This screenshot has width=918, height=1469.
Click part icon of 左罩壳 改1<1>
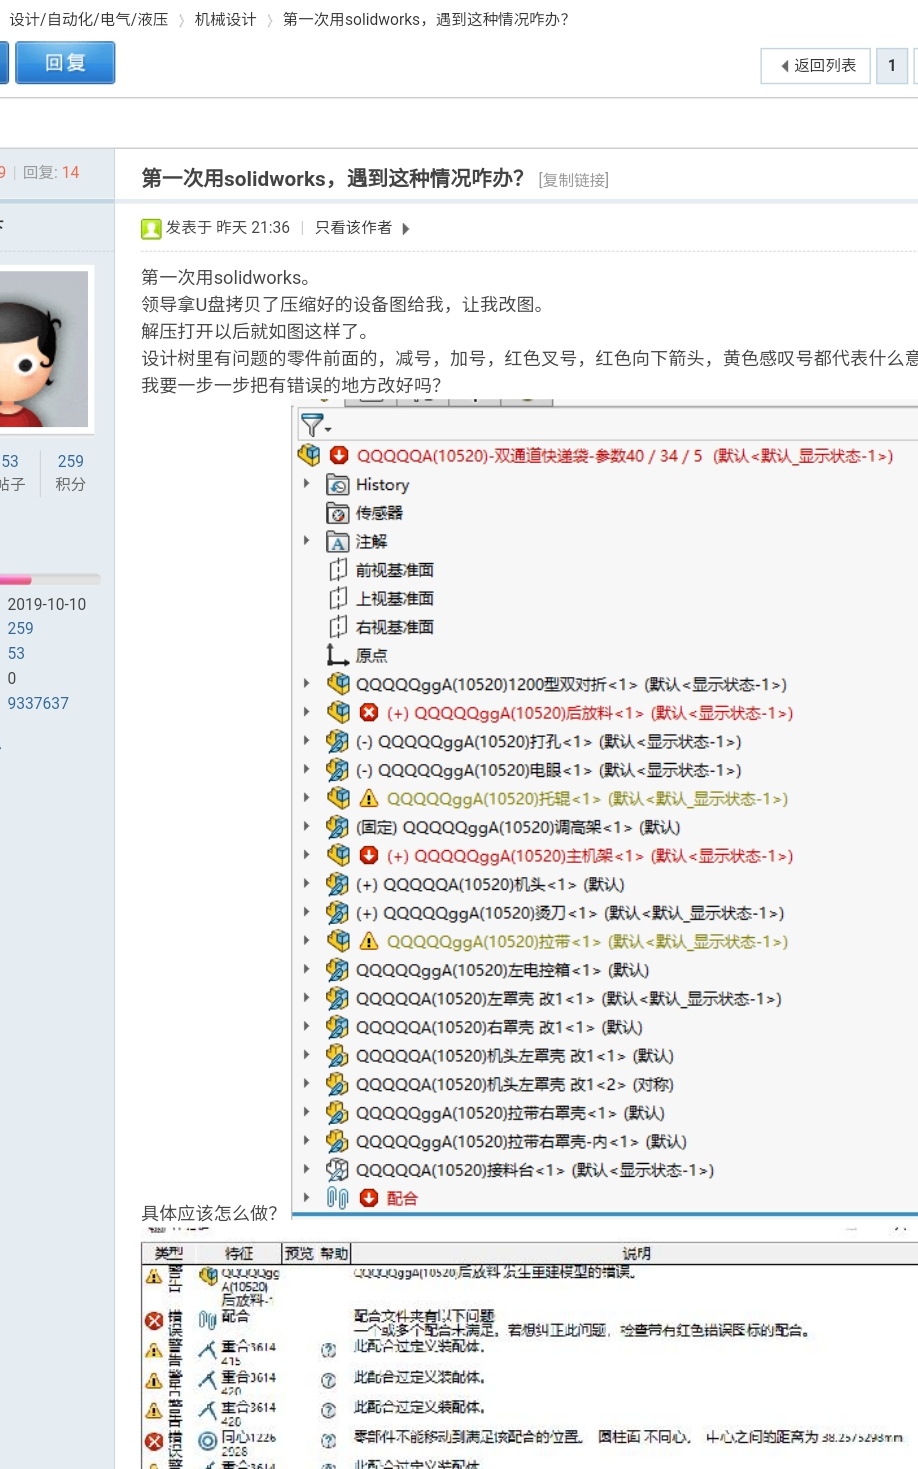(x=338, y=998)
